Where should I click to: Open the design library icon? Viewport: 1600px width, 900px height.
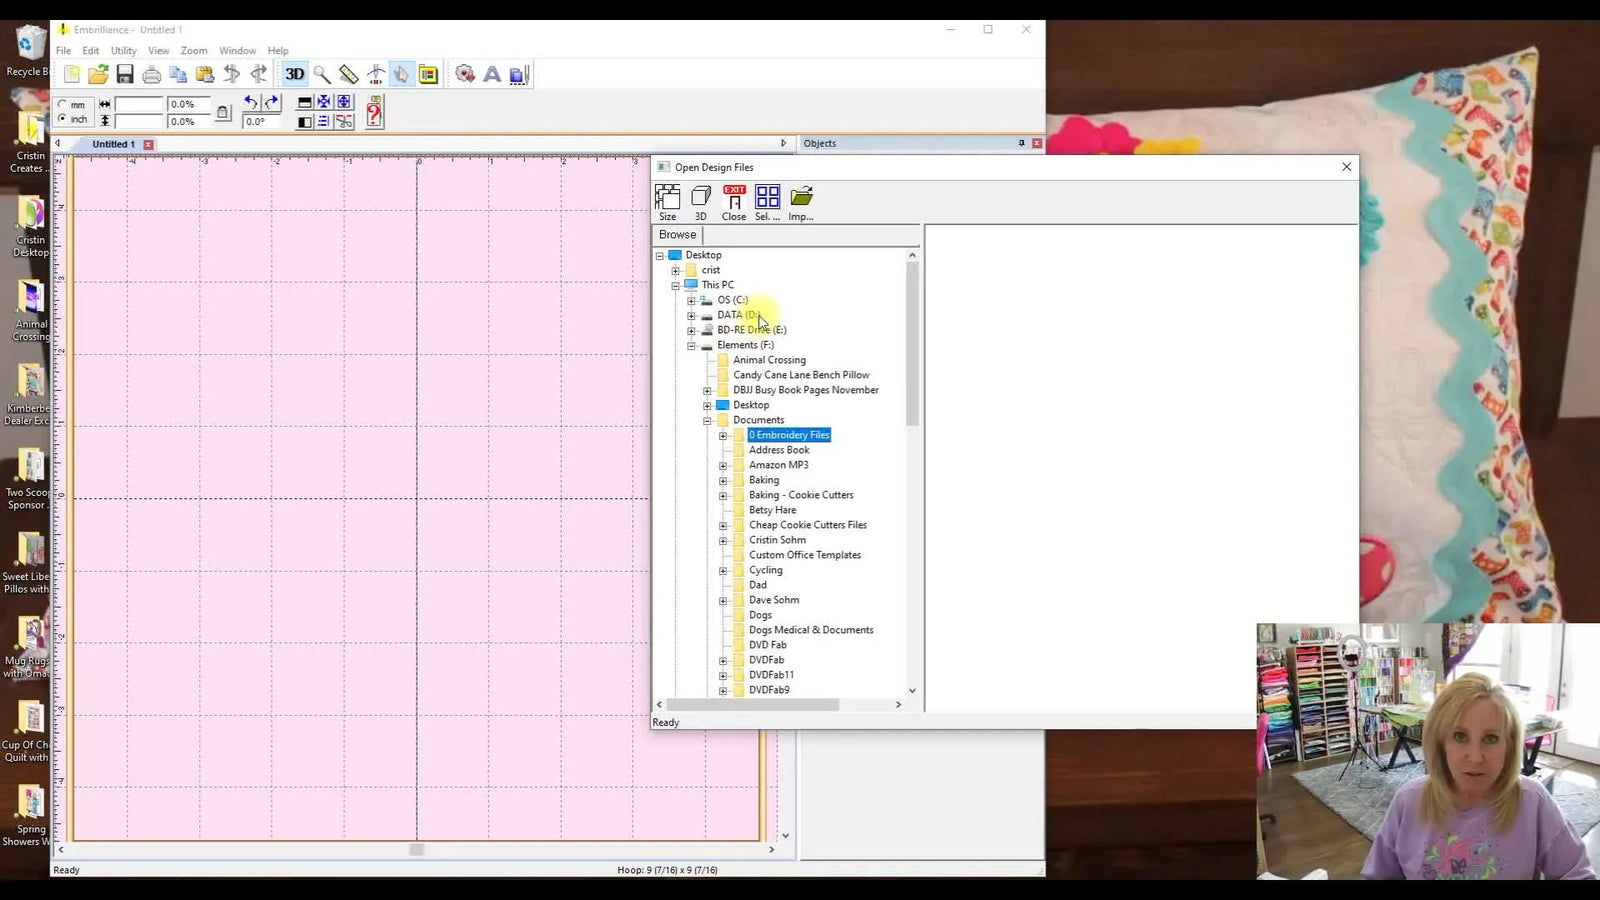(518, 74)
